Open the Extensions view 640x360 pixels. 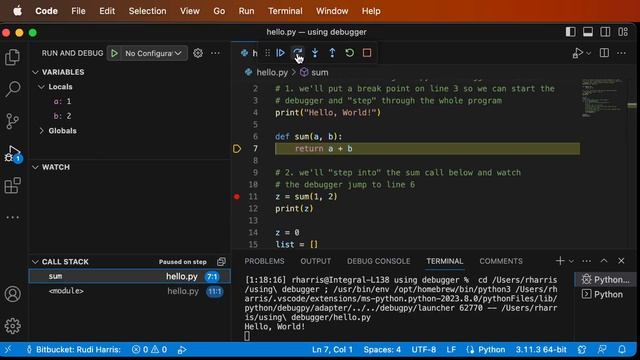12,185
